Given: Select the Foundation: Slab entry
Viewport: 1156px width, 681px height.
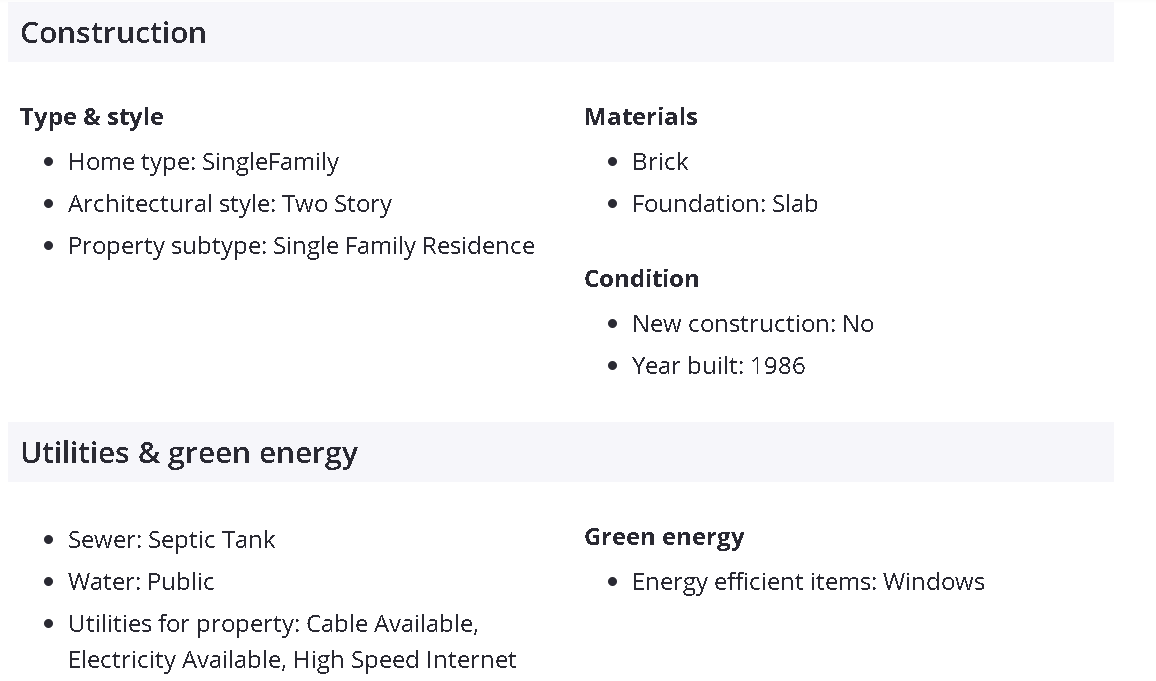Looking at the screenshot, I should [x=724, y=204].
